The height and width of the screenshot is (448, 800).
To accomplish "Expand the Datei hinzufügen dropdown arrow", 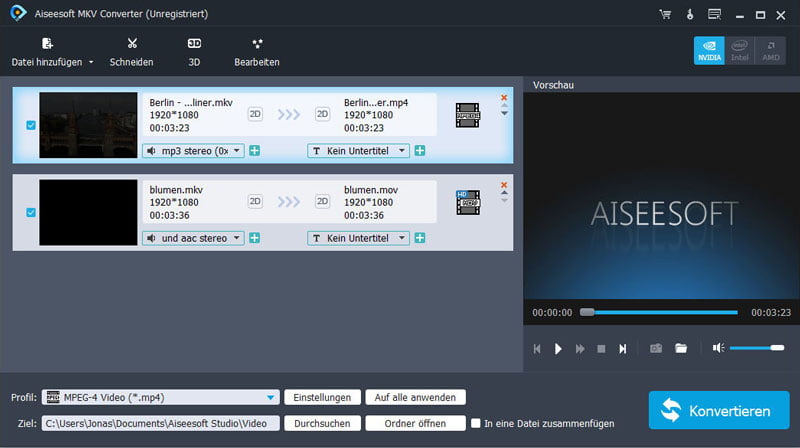I will [91, 62].
